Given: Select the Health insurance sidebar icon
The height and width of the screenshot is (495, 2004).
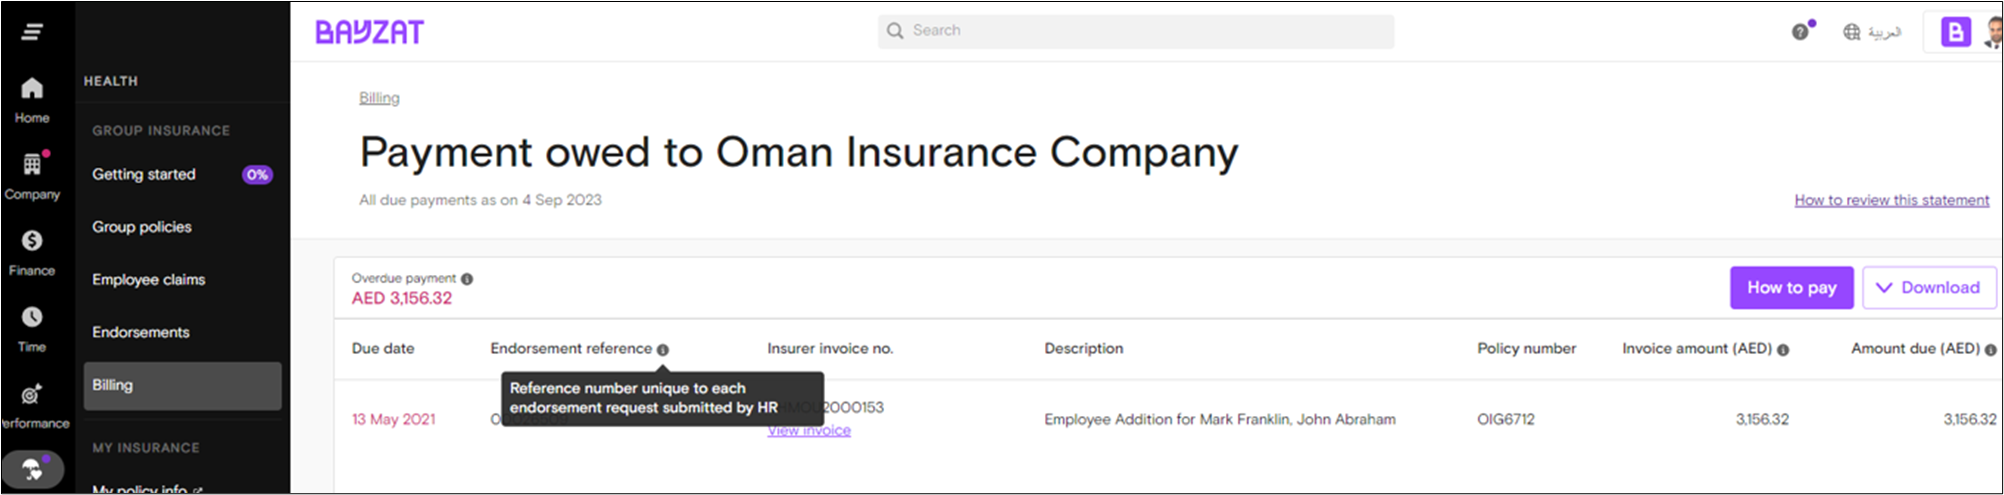Looking at the screenshot, I should (32, 469).
